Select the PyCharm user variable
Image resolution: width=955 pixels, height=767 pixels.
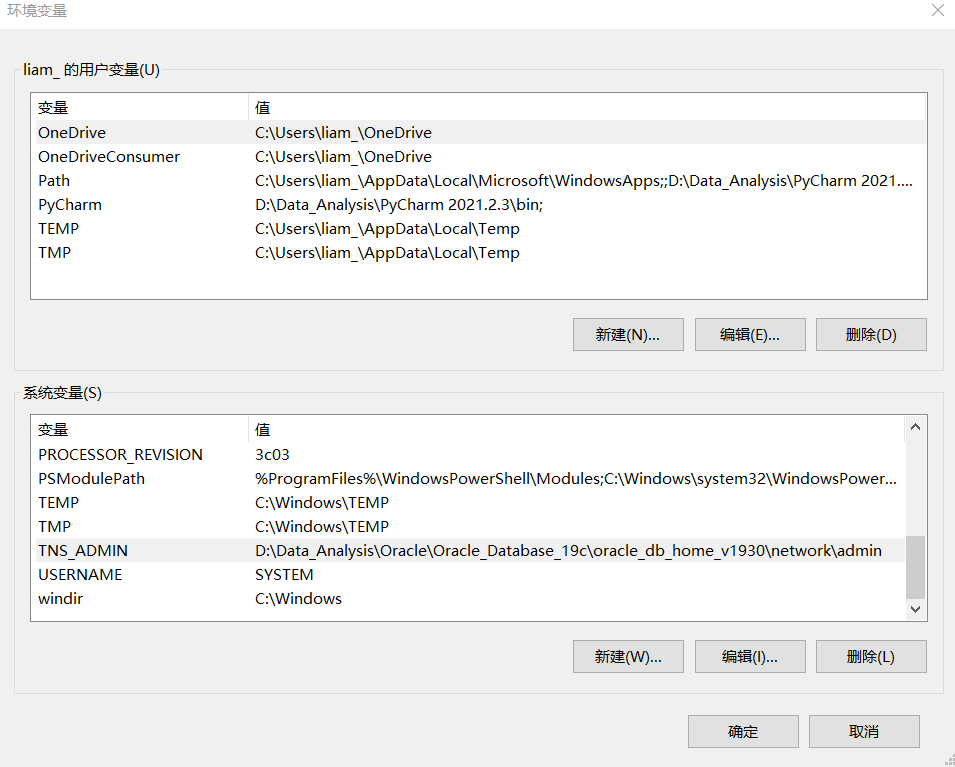[x=481, y=205]
